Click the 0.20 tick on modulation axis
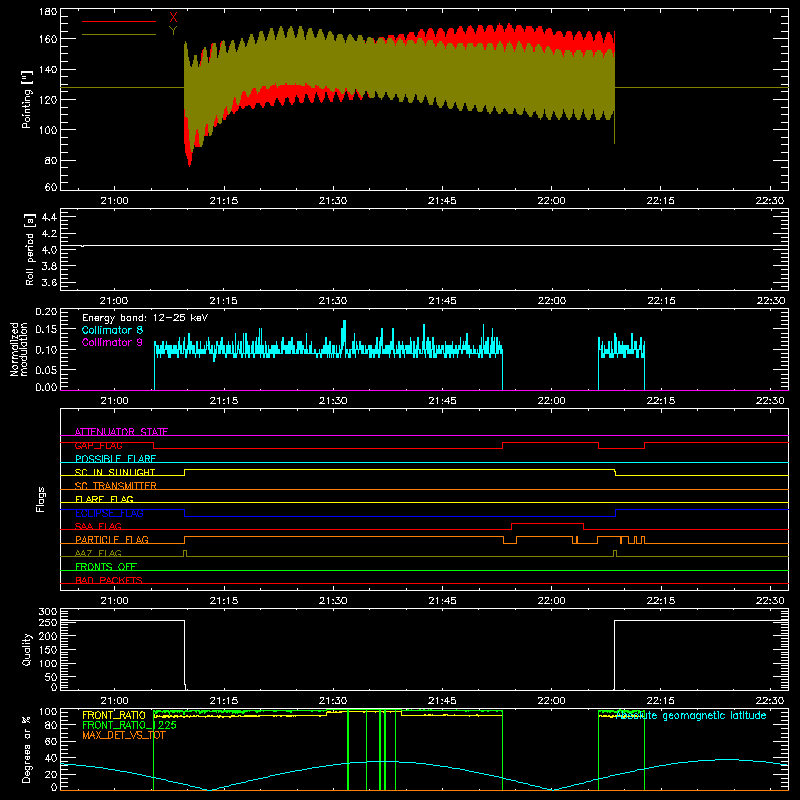 pos(46,312)
